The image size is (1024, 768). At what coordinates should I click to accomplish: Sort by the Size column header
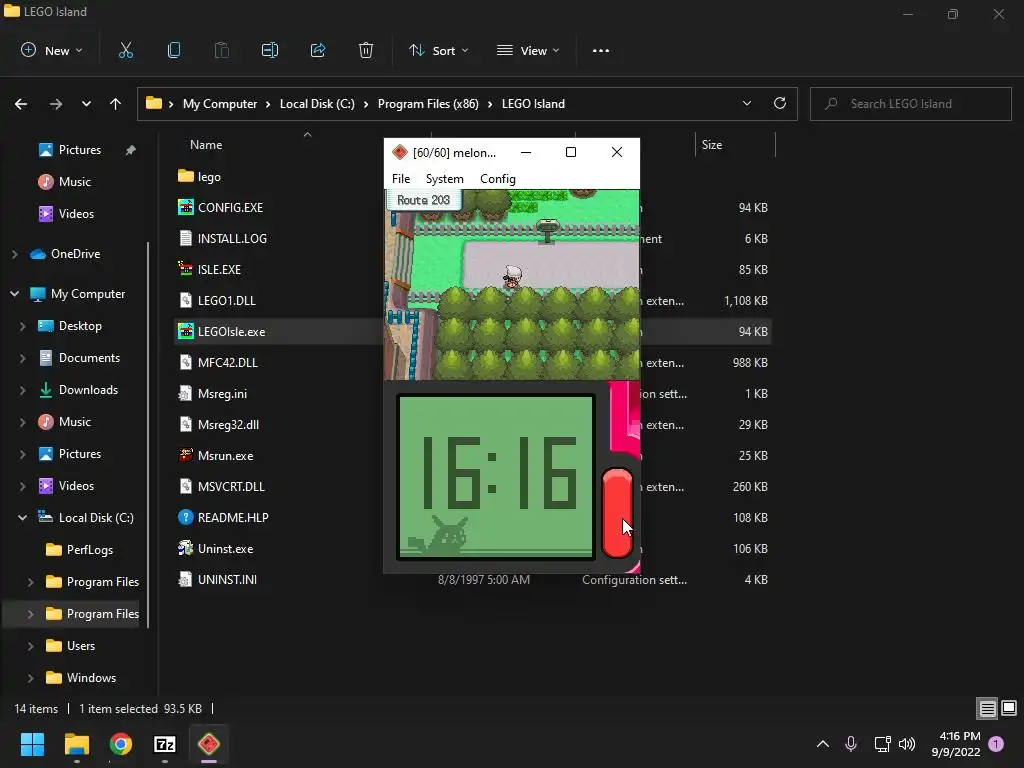(x=712, y=145)
